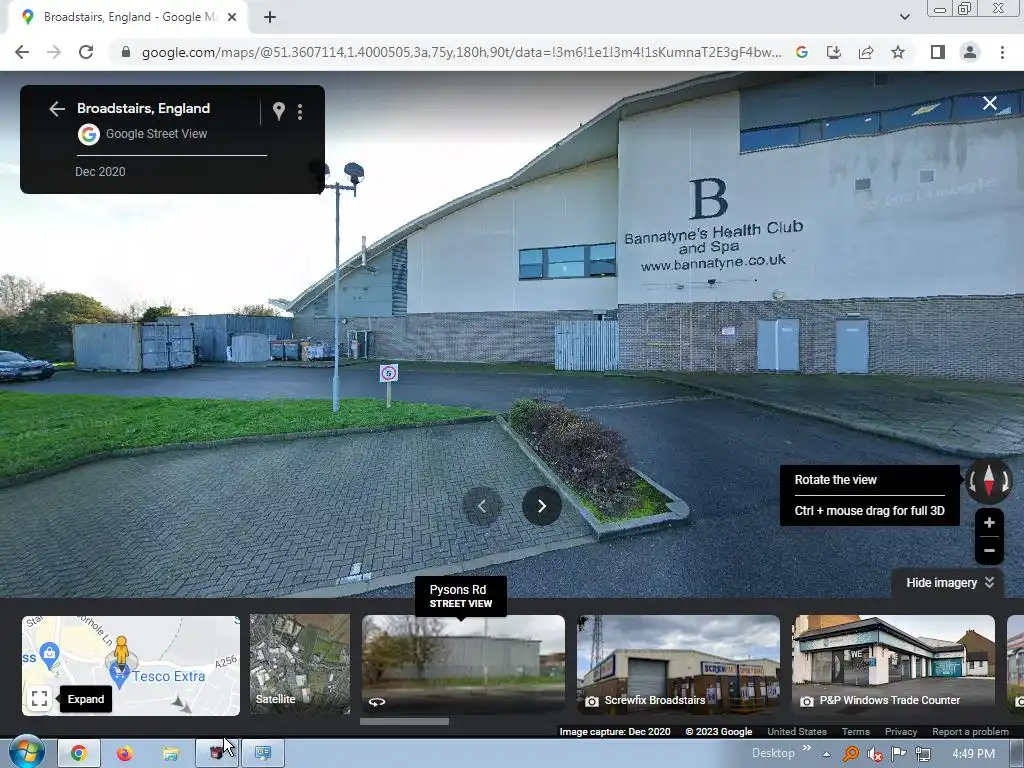
Task: Share this page icon in address bar
Action: pyautogui.click(x=866, y=52)
